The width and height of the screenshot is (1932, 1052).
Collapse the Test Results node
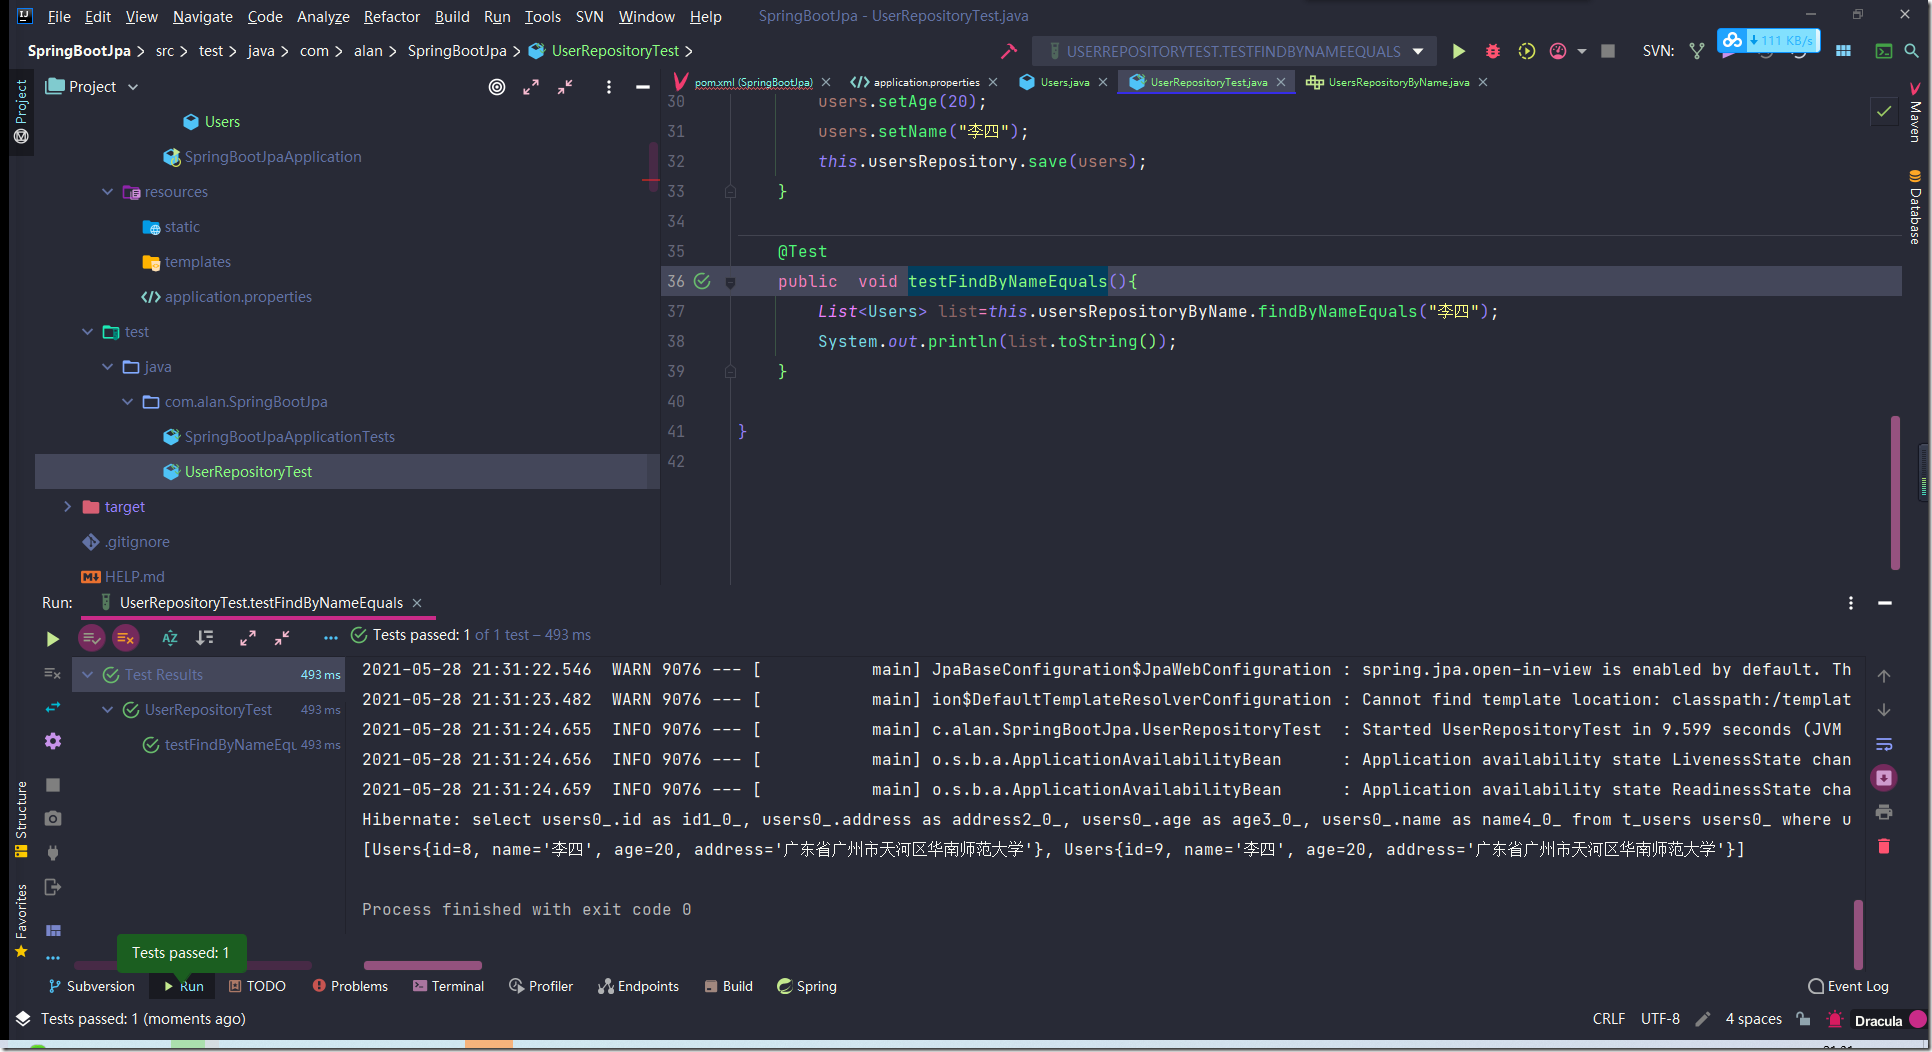(x=87, y=674)
